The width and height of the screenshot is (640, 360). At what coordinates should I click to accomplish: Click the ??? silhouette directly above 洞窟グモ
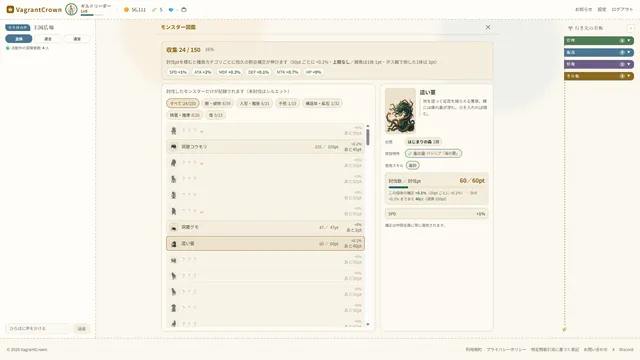pyautogui.click(x=173, y=211)
